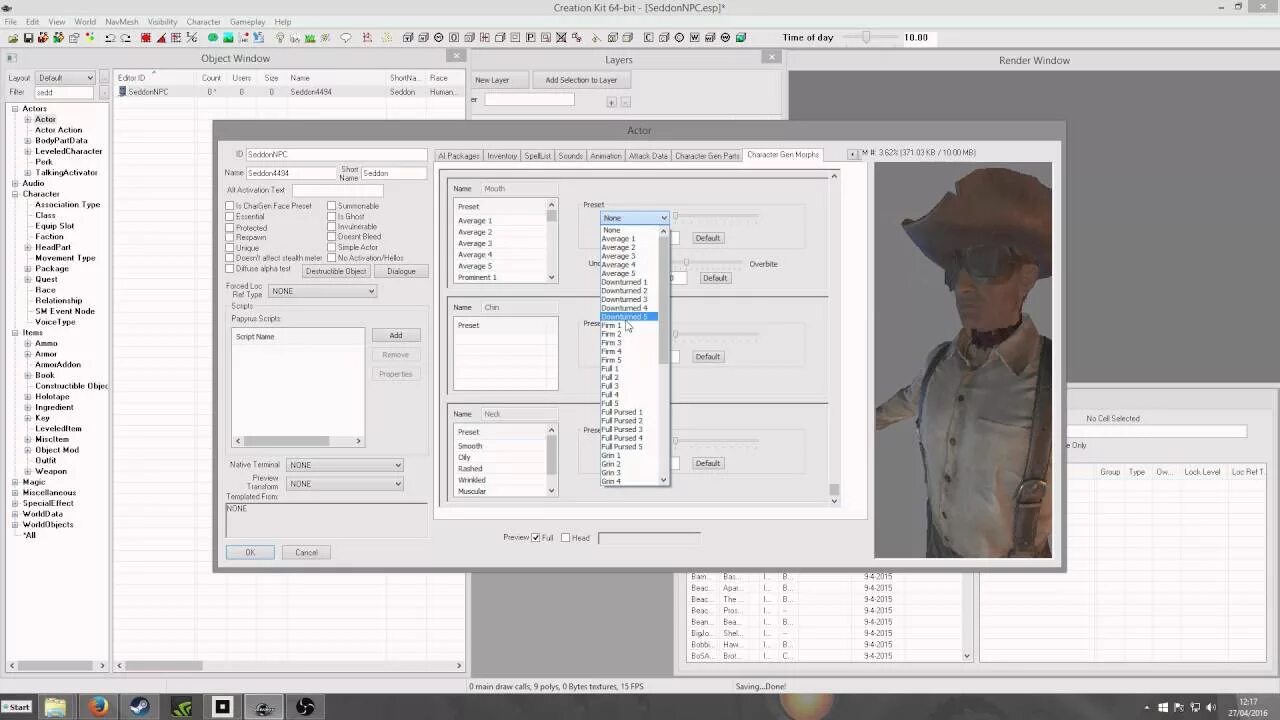Click the Destructible Object button
The width and height of the screenshot is (1280, 720).
tap(336, 271)
